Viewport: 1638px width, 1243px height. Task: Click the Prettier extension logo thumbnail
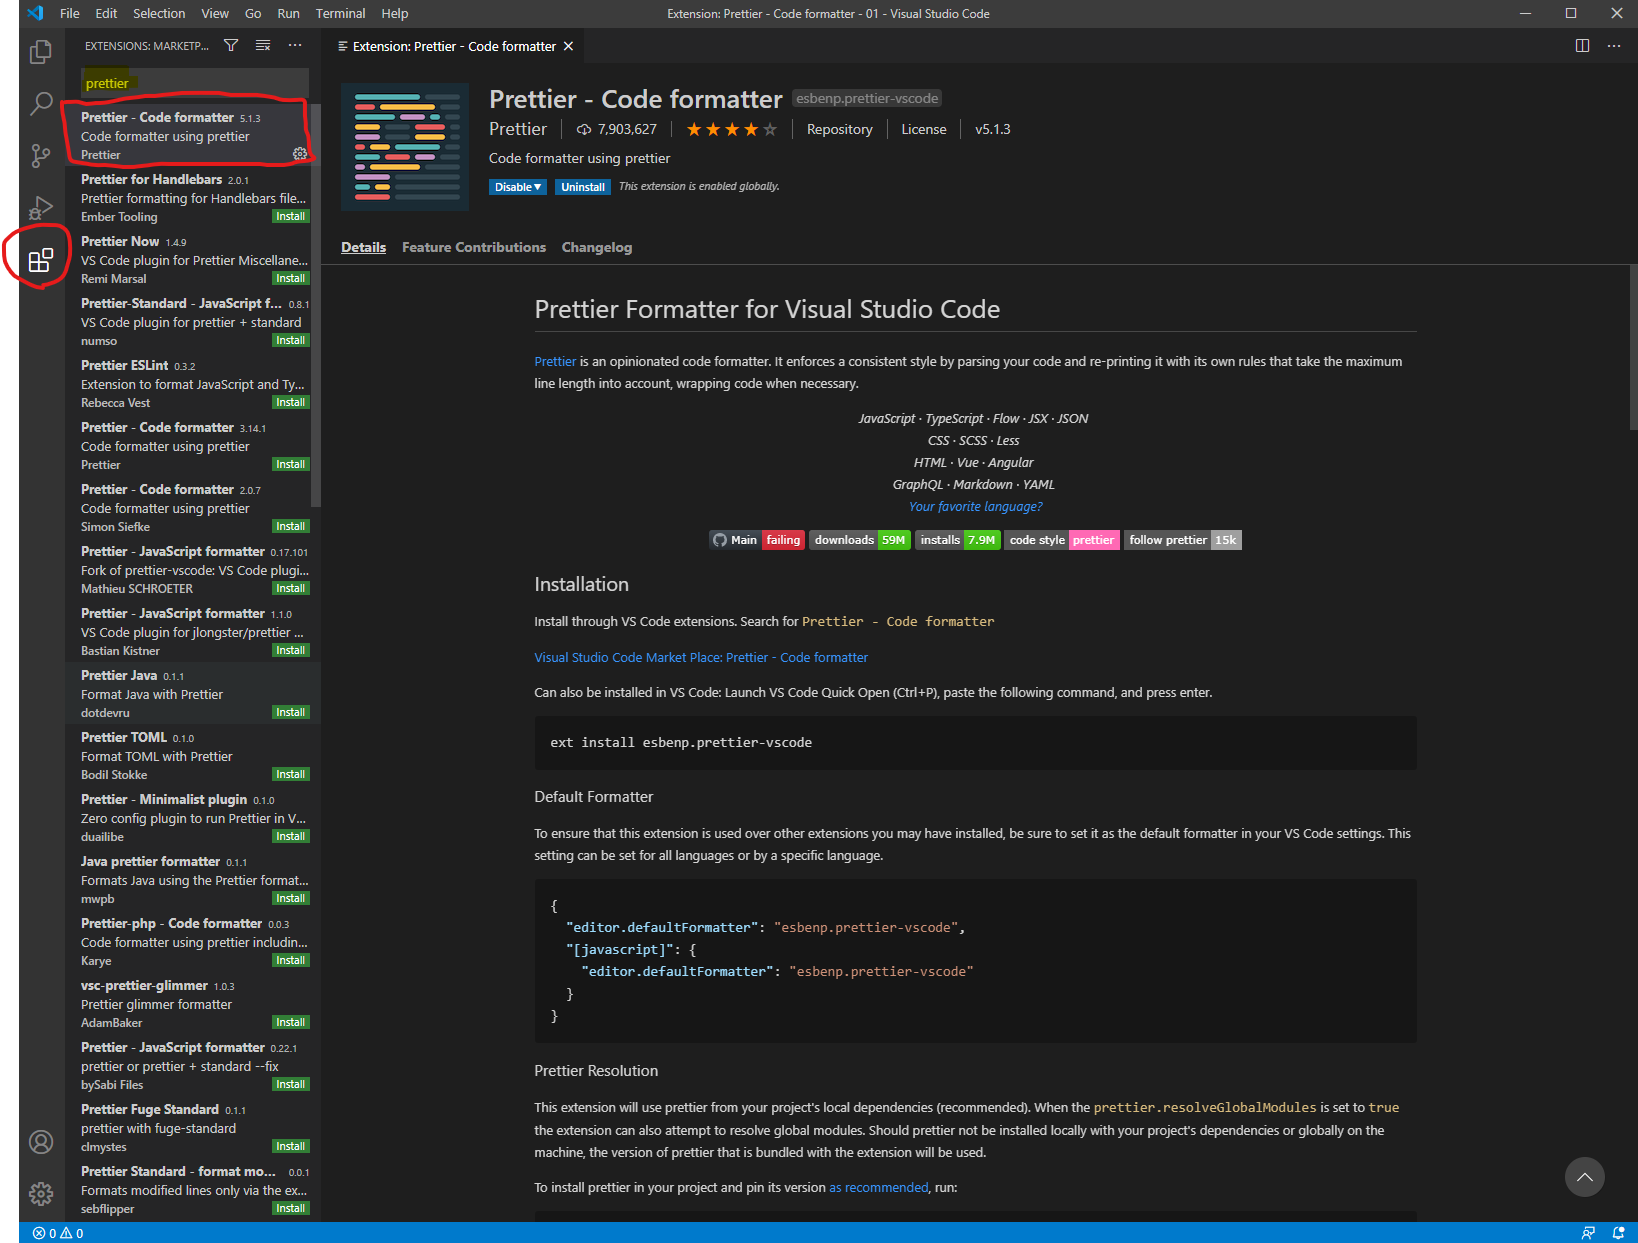[405, 147]
